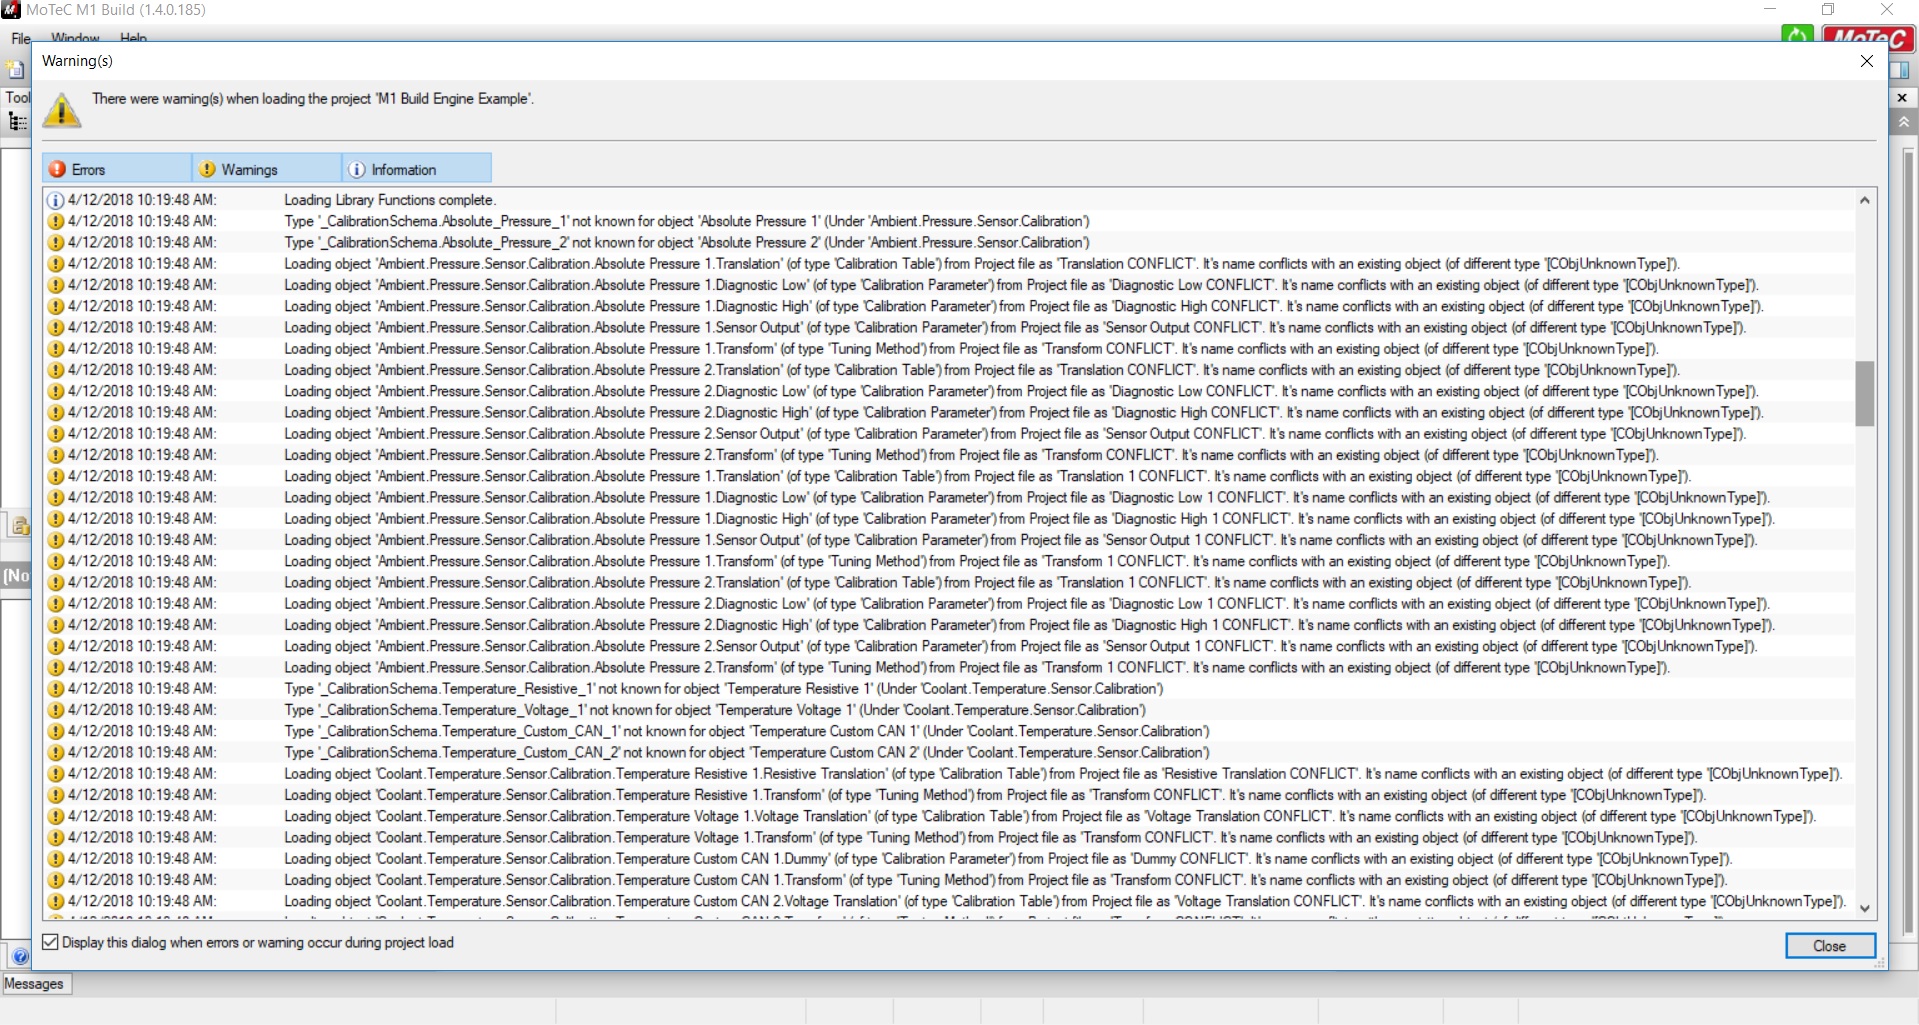
Task: Click the panel layout icon below MoTeC logo
Action: point(1900,70)
